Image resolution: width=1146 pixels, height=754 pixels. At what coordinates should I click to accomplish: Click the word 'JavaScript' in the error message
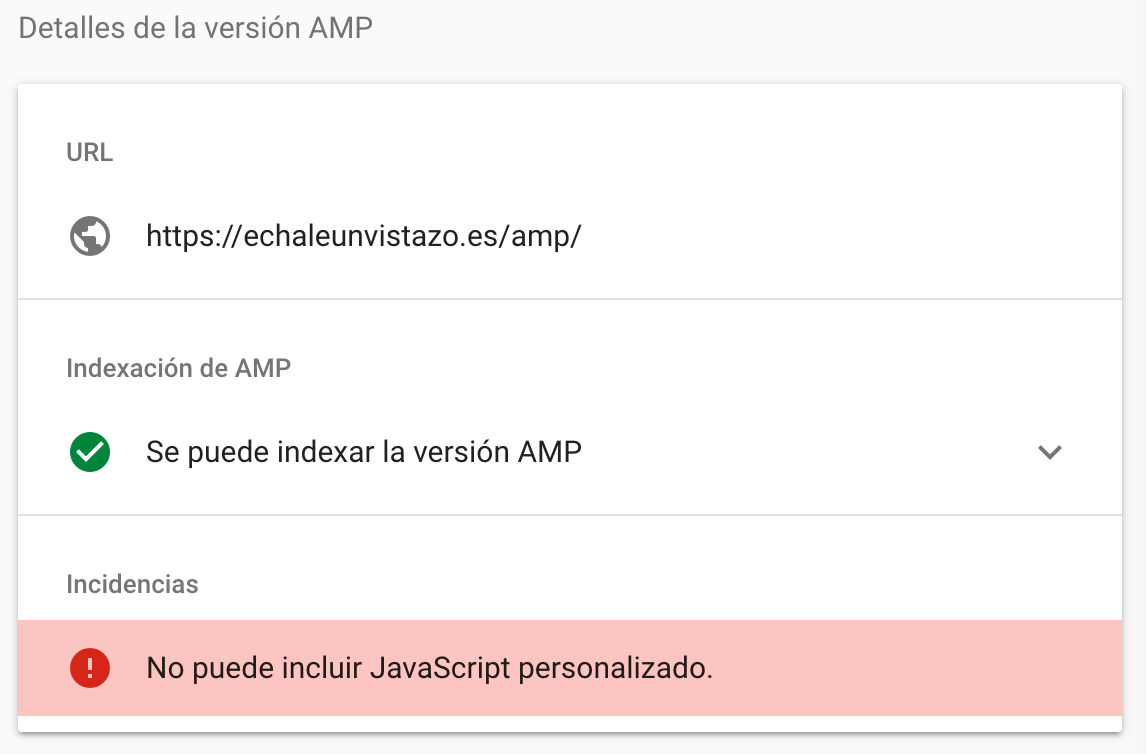tap(440, 668)
